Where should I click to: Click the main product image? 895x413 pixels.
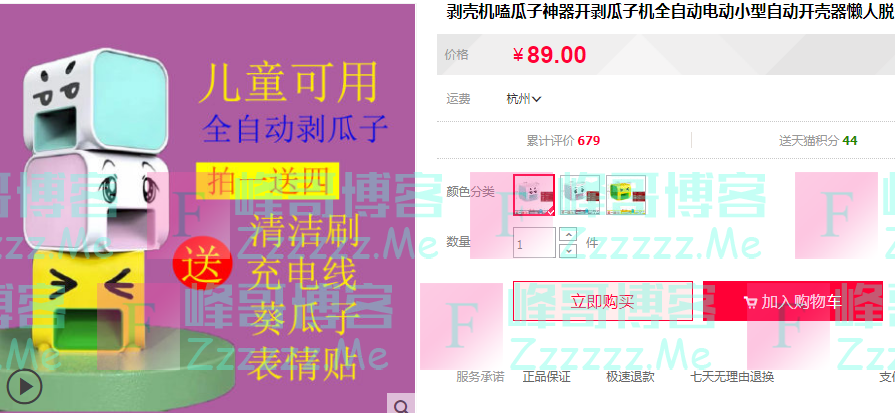207,208
